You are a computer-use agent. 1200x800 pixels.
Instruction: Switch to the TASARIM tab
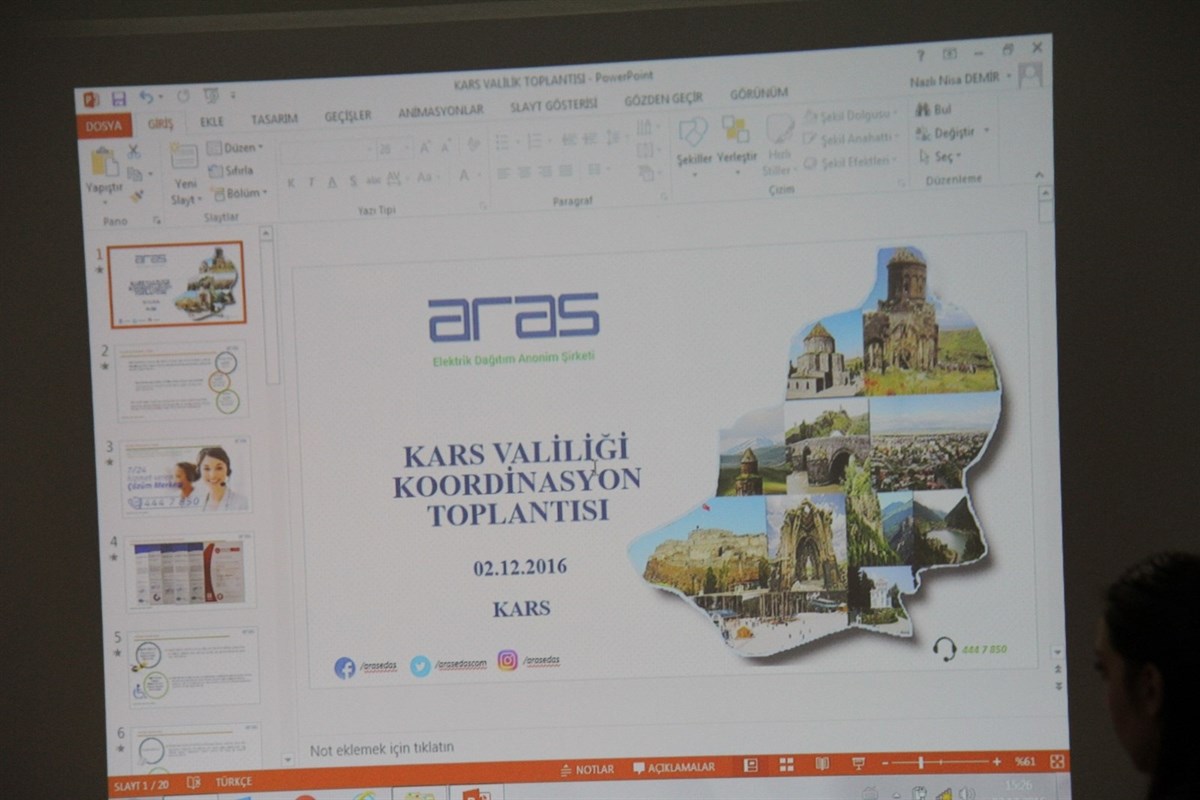coord(274,119)
